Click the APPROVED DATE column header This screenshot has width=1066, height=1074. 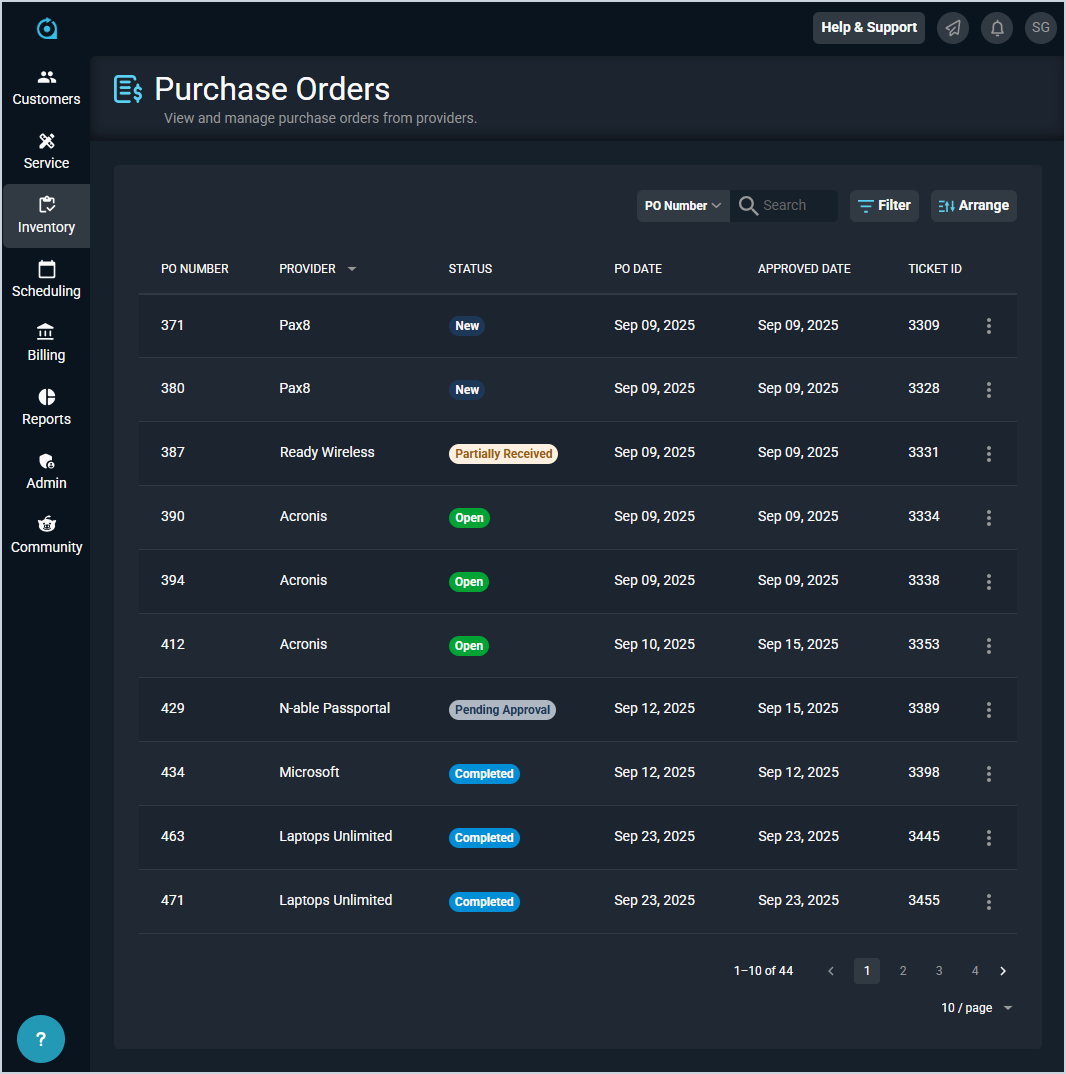(804, 268)
